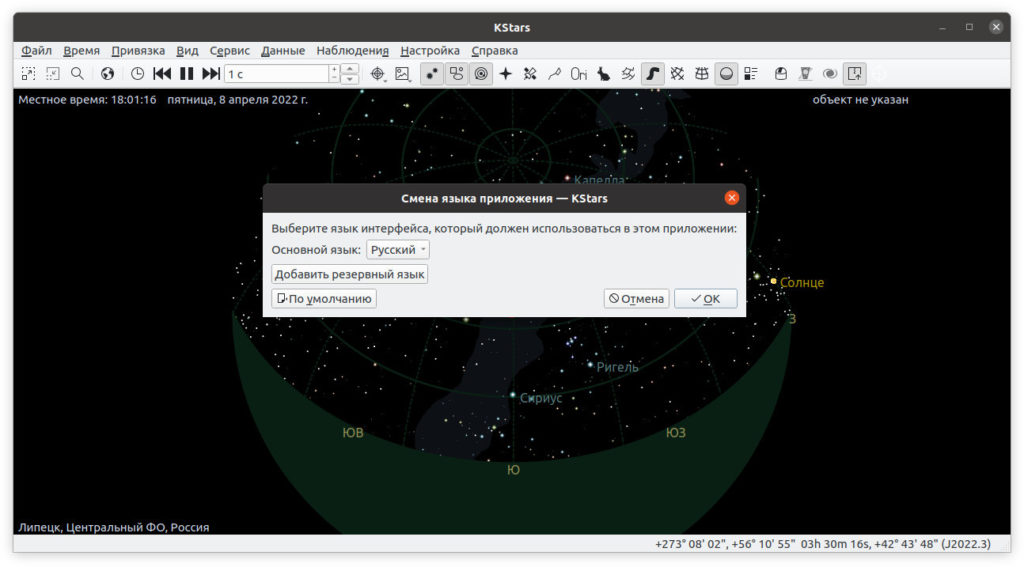Open the Наблюдения menu
The height and width of the screenshot is (567, 1024).
353,50
